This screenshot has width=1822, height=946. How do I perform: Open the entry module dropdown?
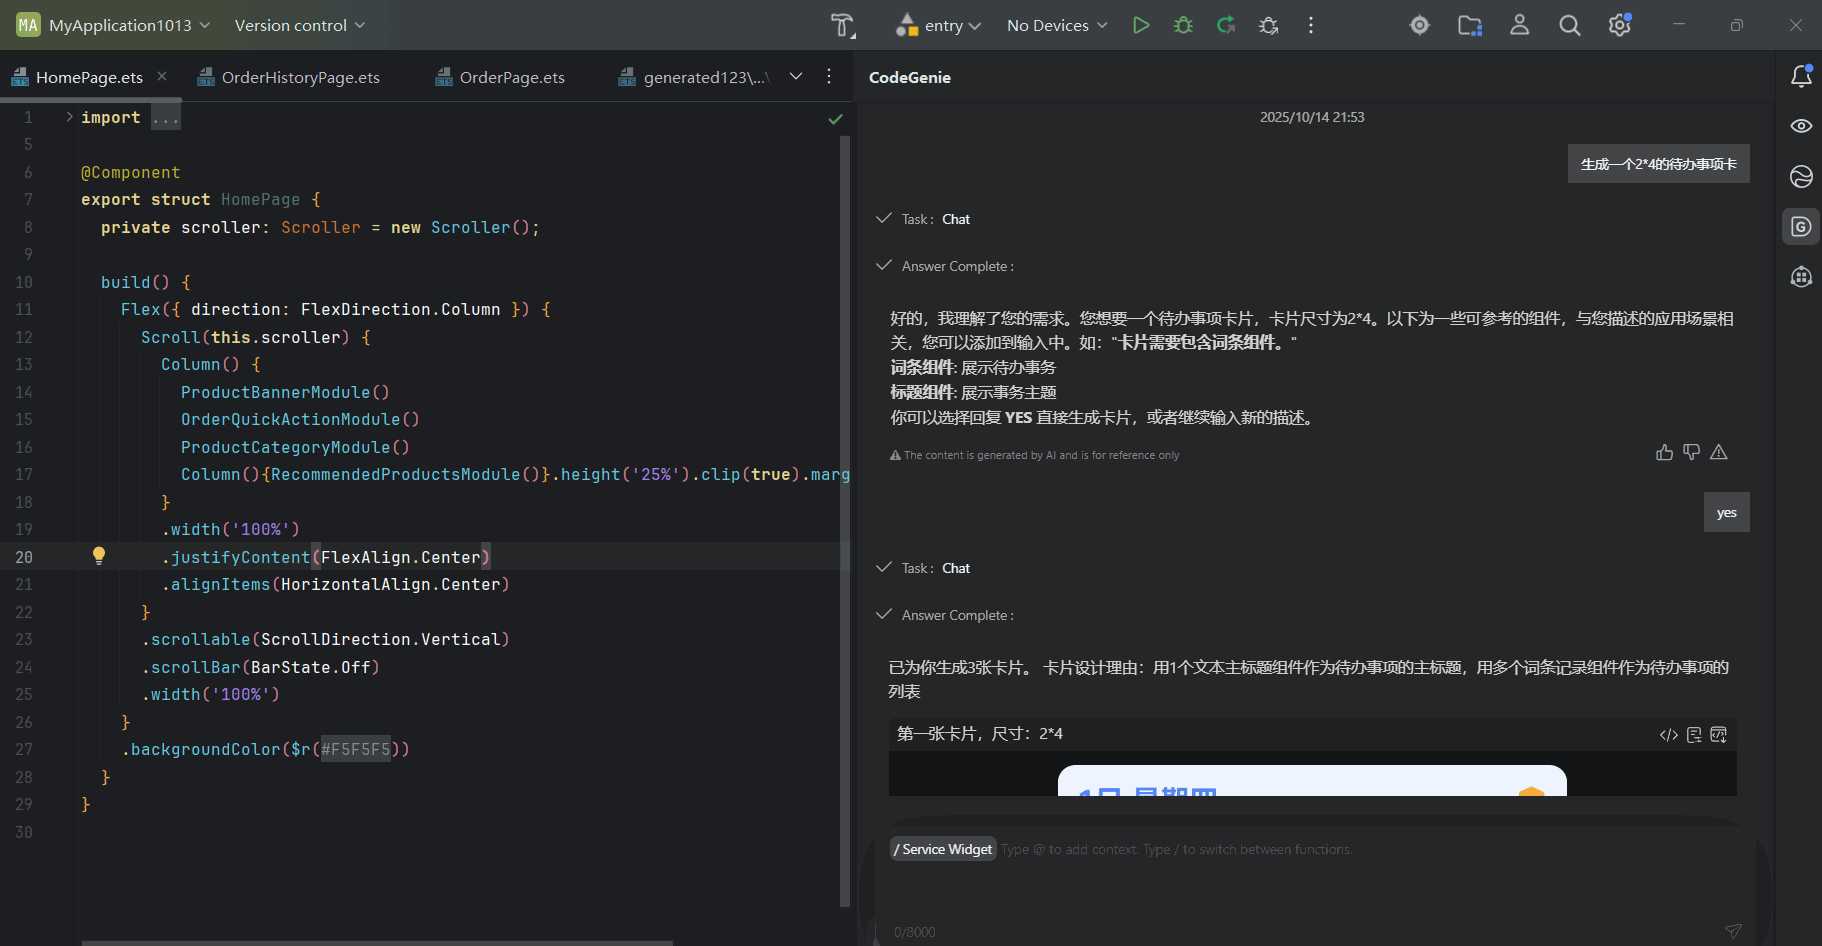(940, 25)
